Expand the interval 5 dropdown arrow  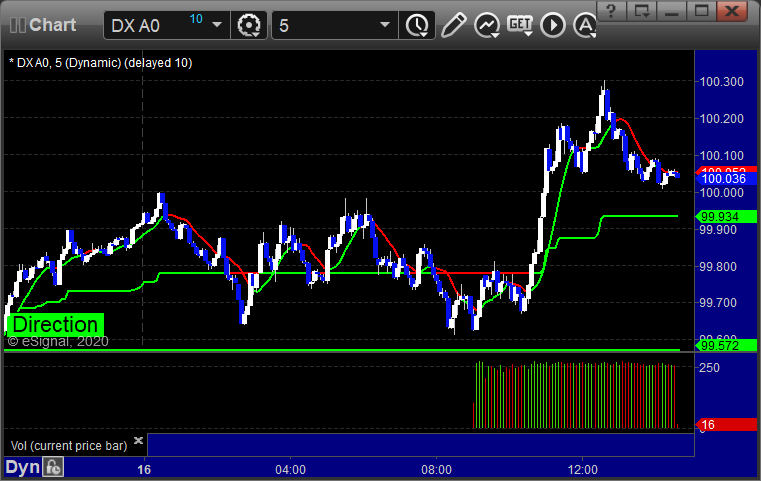coord(385,25)
